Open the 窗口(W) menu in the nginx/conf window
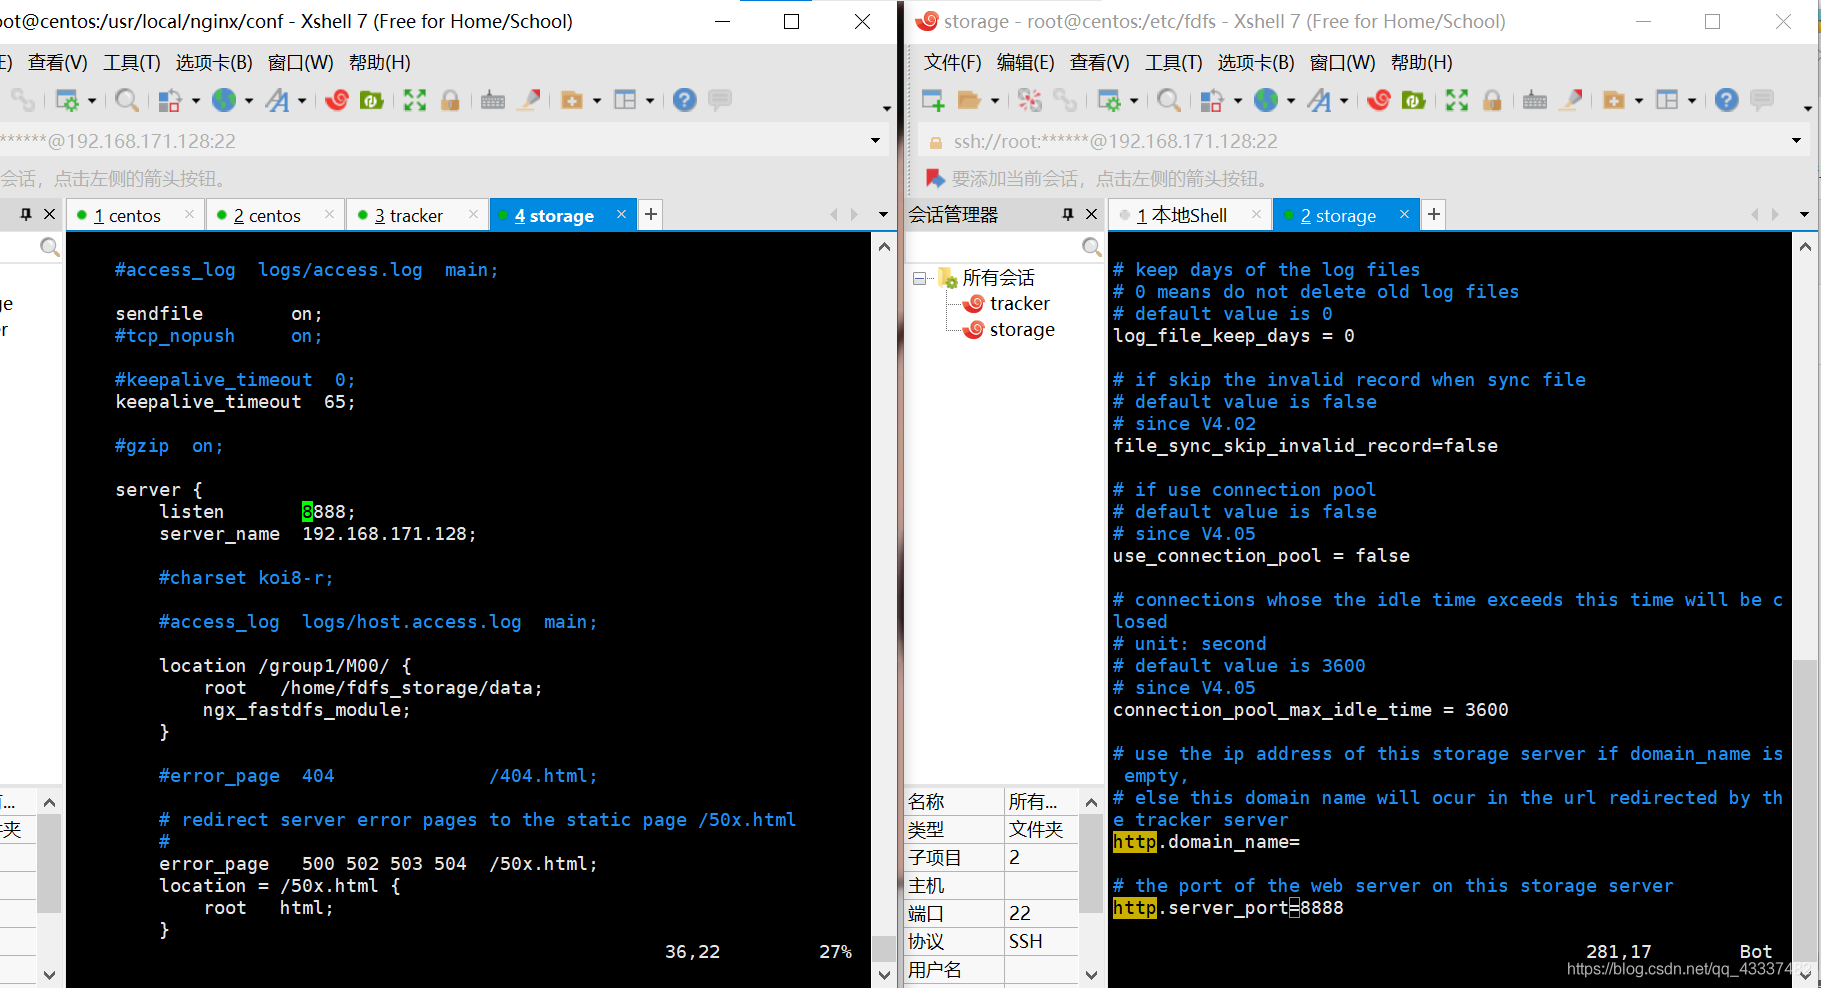 (x=301, y=63)
